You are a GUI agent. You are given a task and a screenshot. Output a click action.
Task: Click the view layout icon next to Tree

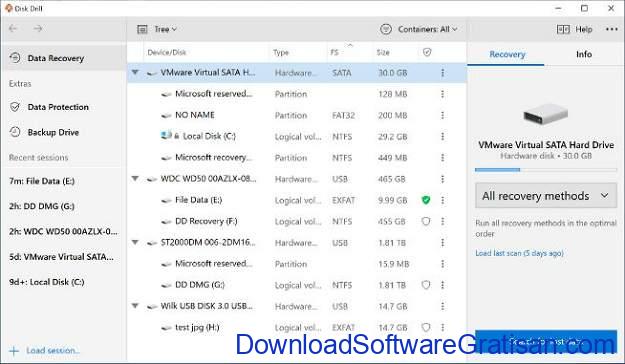[x=142, y=29]
